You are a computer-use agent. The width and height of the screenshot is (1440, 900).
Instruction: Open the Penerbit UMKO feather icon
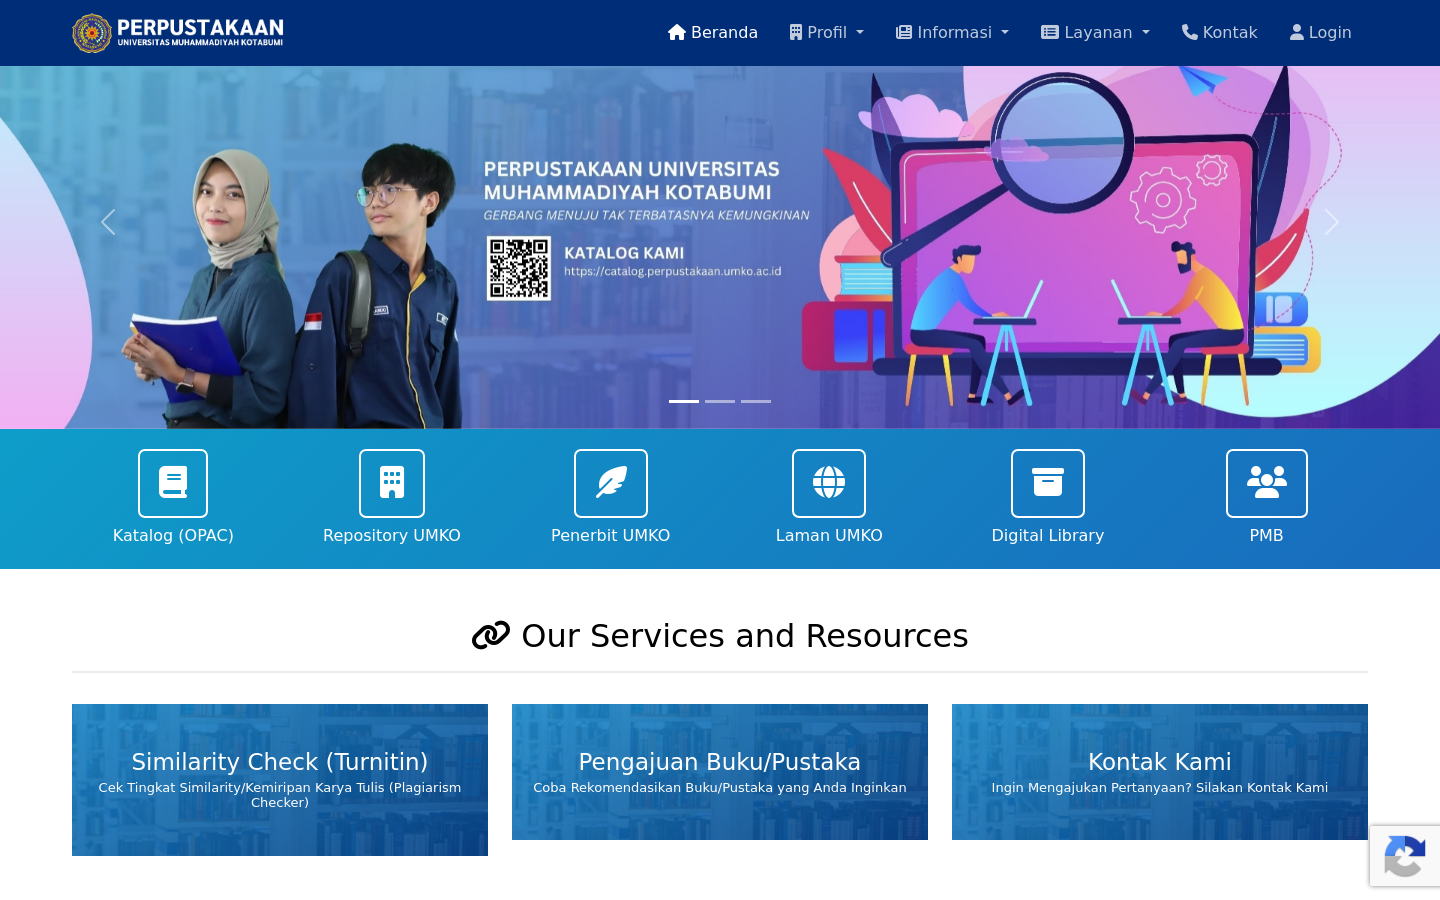(x=611, y=483)
